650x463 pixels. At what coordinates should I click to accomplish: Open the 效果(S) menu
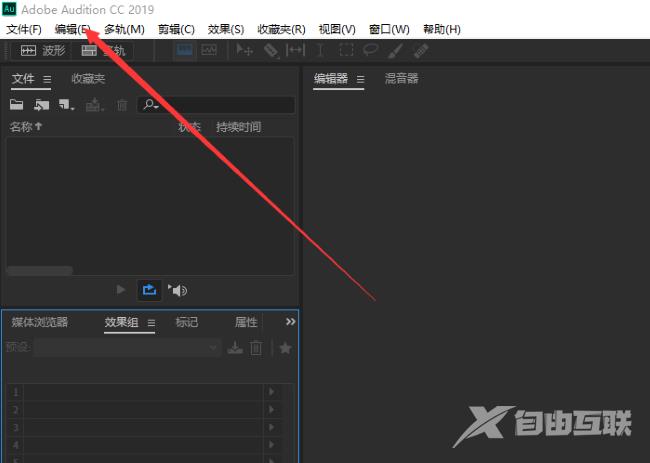(x=226, y=29)
